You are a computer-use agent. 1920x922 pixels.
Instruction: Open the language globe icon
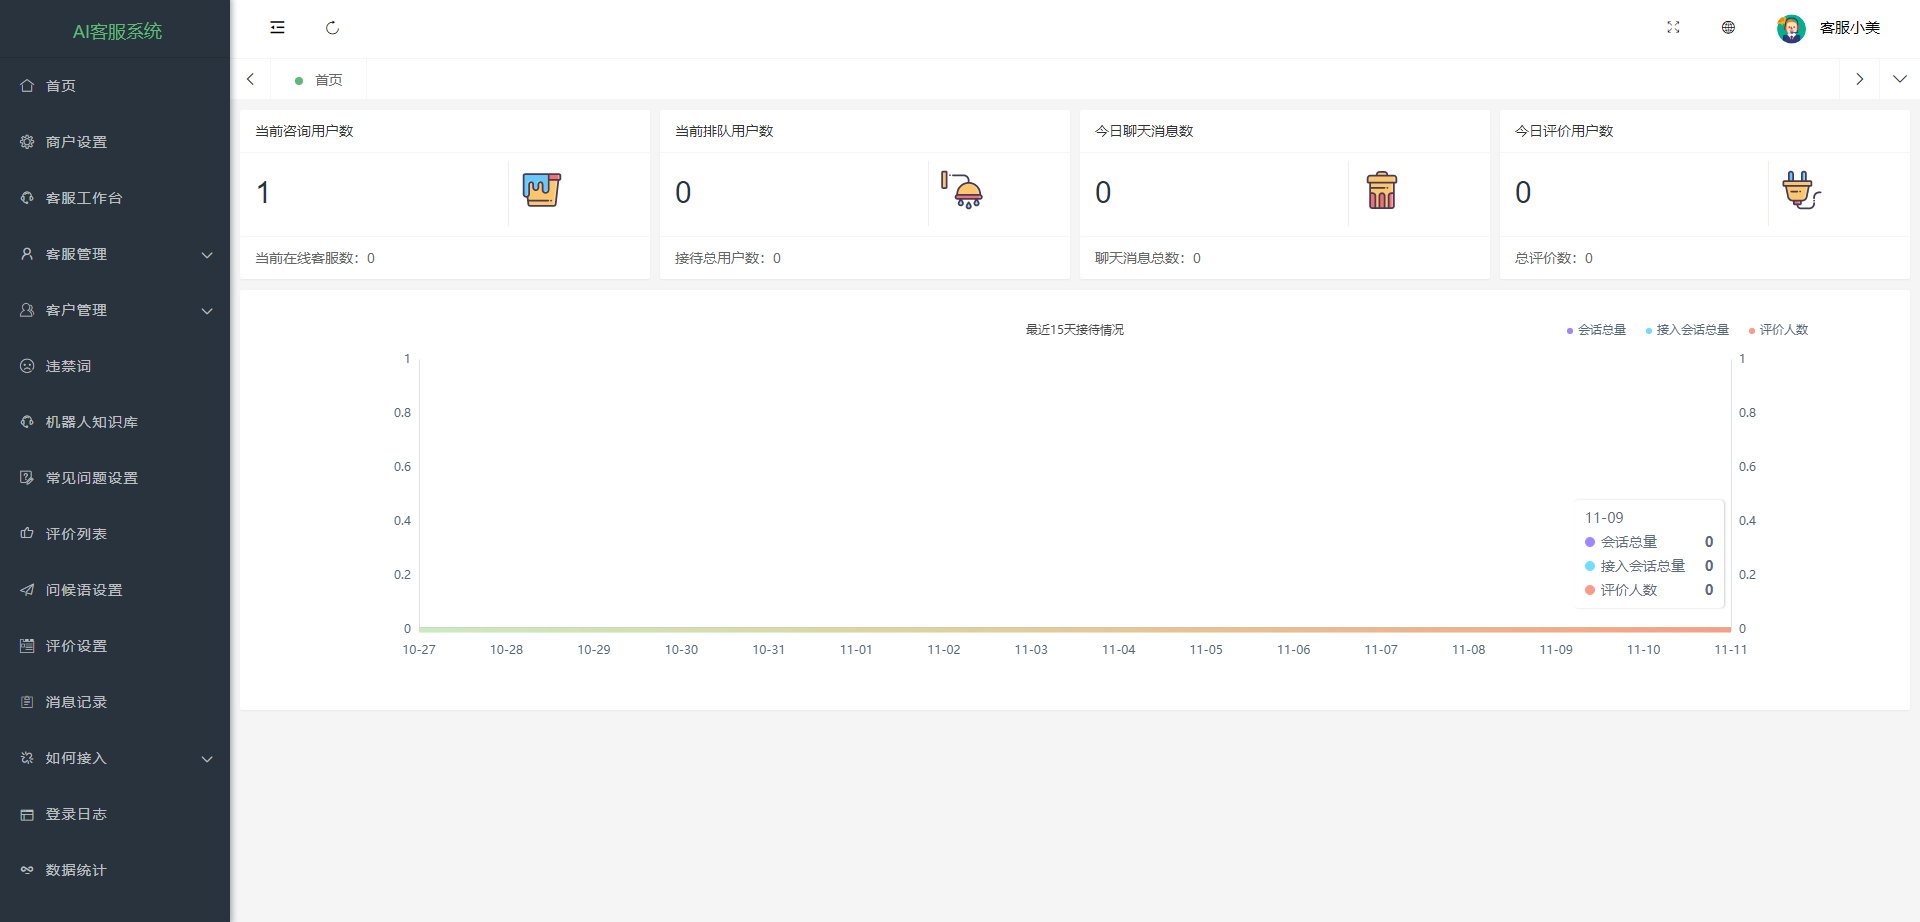[1728, 28]
